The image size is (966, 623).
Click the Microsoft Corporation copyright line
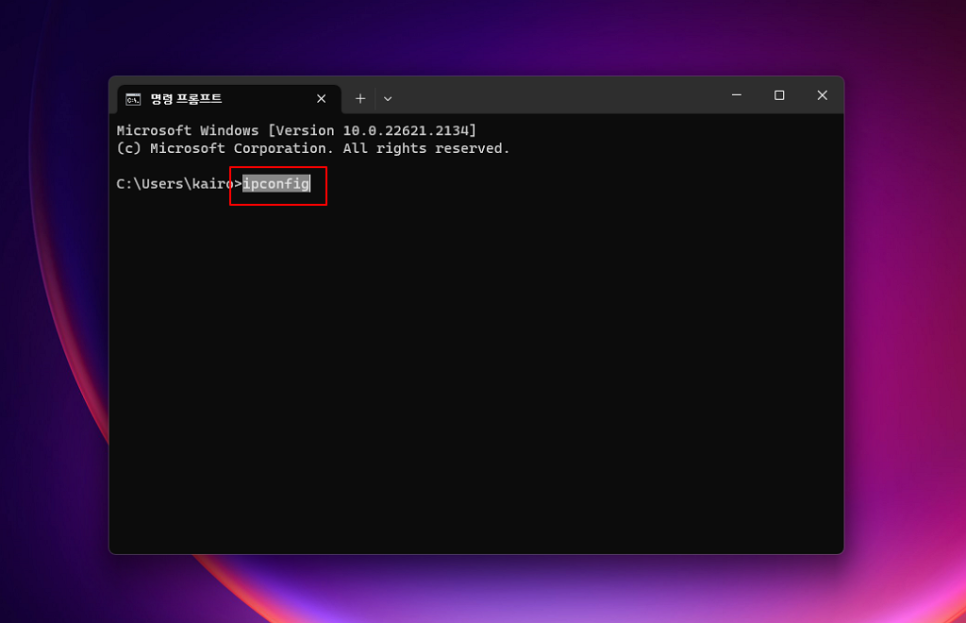click(313, 149)
